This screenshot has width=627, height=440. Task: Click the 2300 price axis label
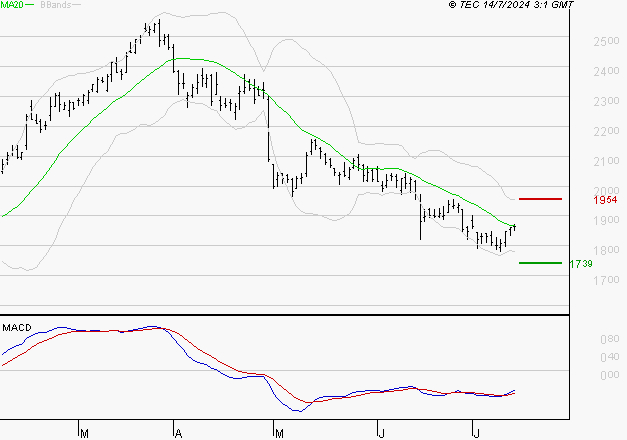(x=606, y=101)
